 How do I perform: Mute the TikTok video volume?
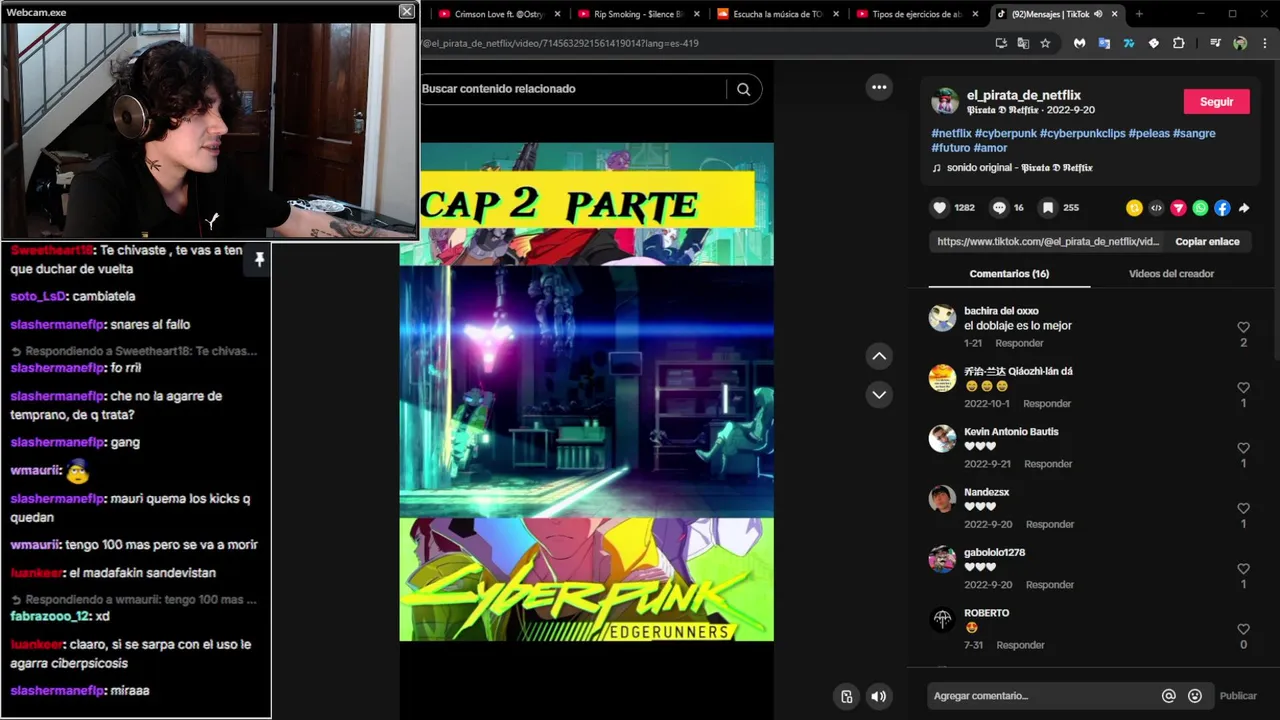tap(878, 696)
